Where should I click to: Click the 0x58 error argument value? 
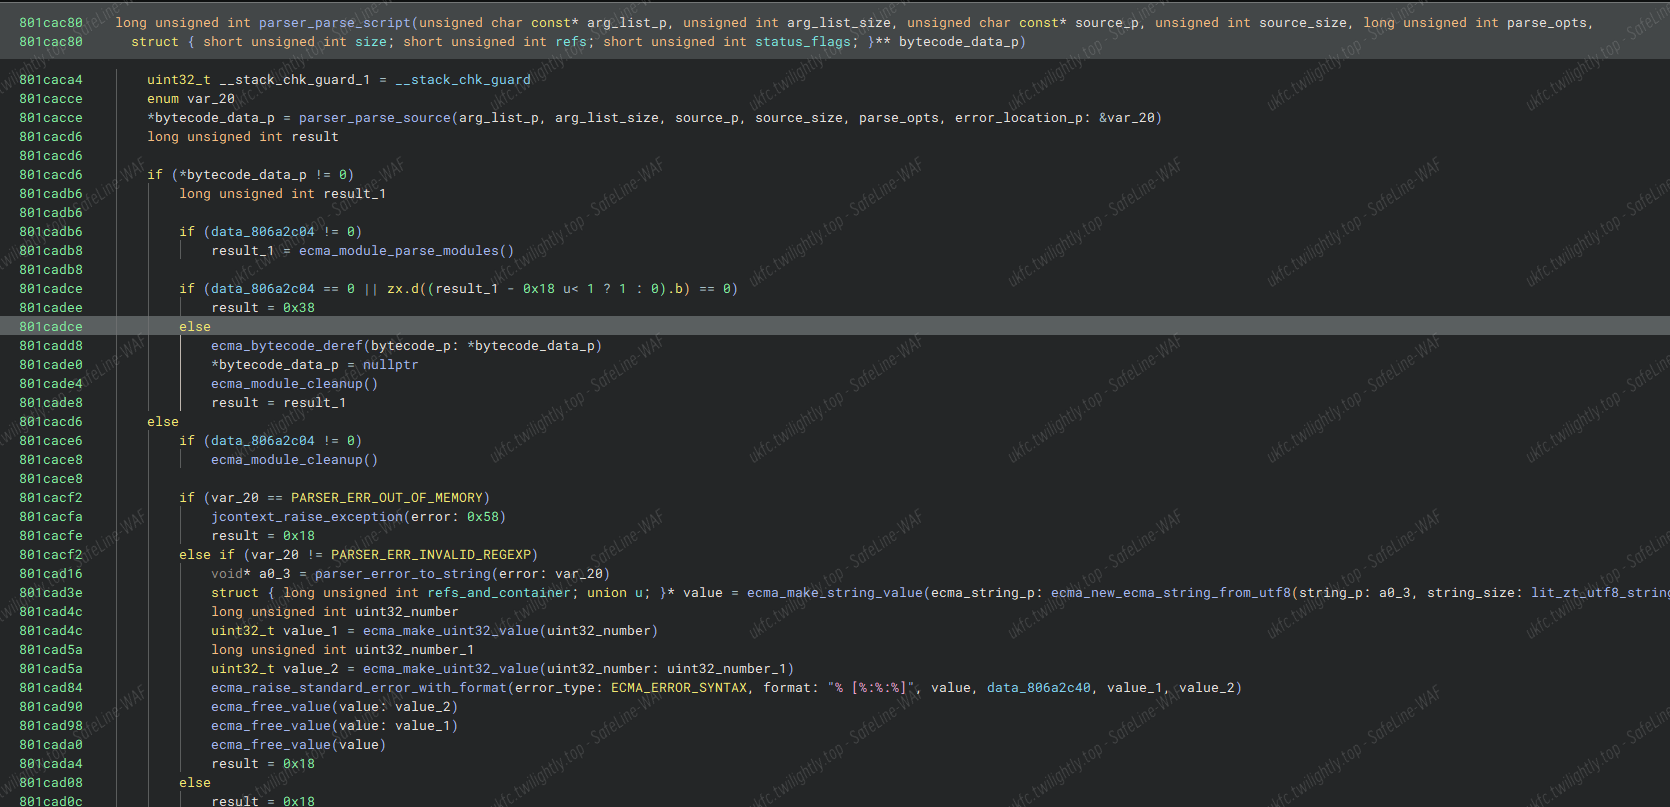point(482,517)
